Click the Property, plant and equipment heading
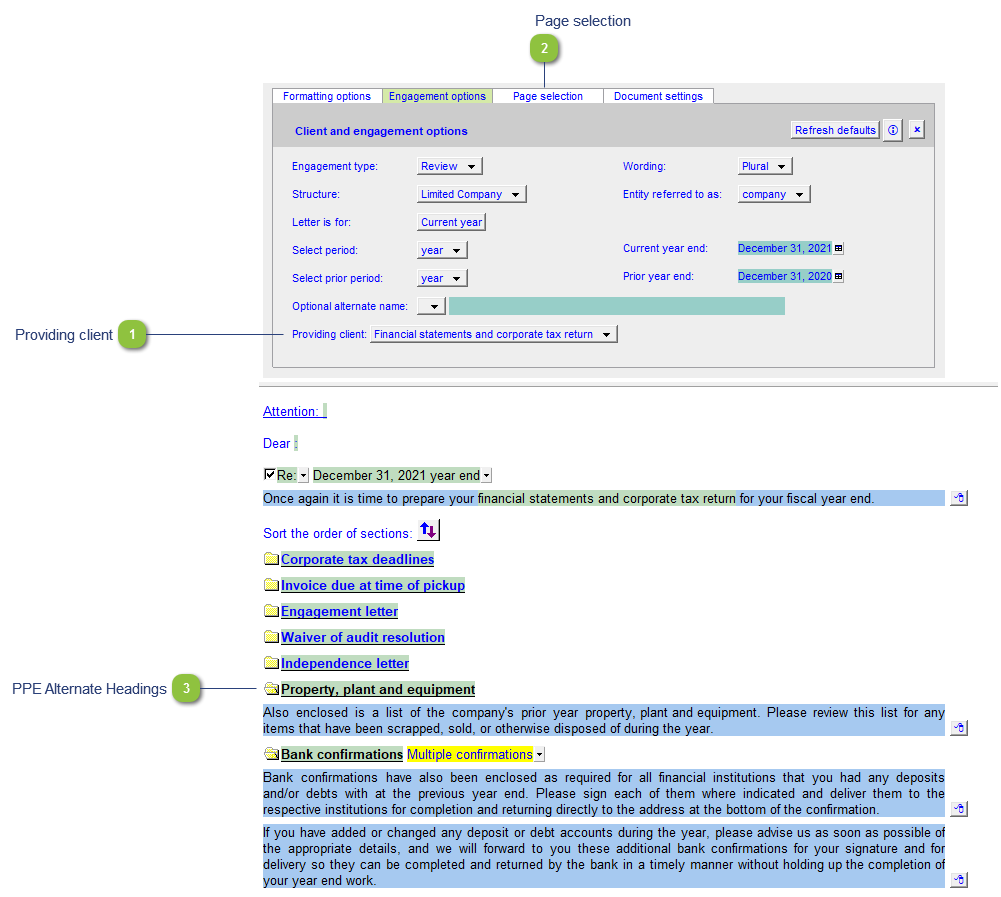The width and height of the screenshot is (1001, 897). pos(378,690)
